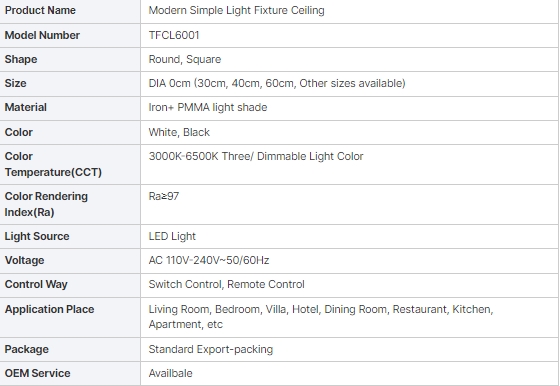Image resolution: width=560 pixels, height=386 pixels.
Task: Click the Model Number label
Action: [x=42, y=35]
